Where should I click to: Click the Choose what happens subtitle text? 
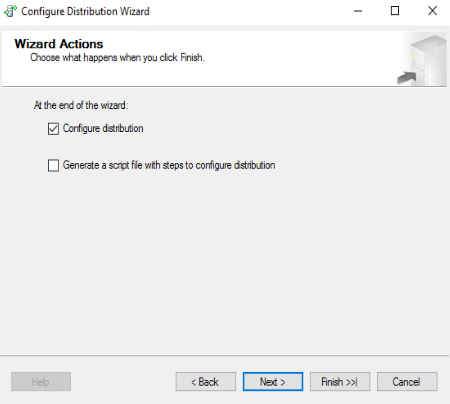pyautogui.click(x=117, y=58)
